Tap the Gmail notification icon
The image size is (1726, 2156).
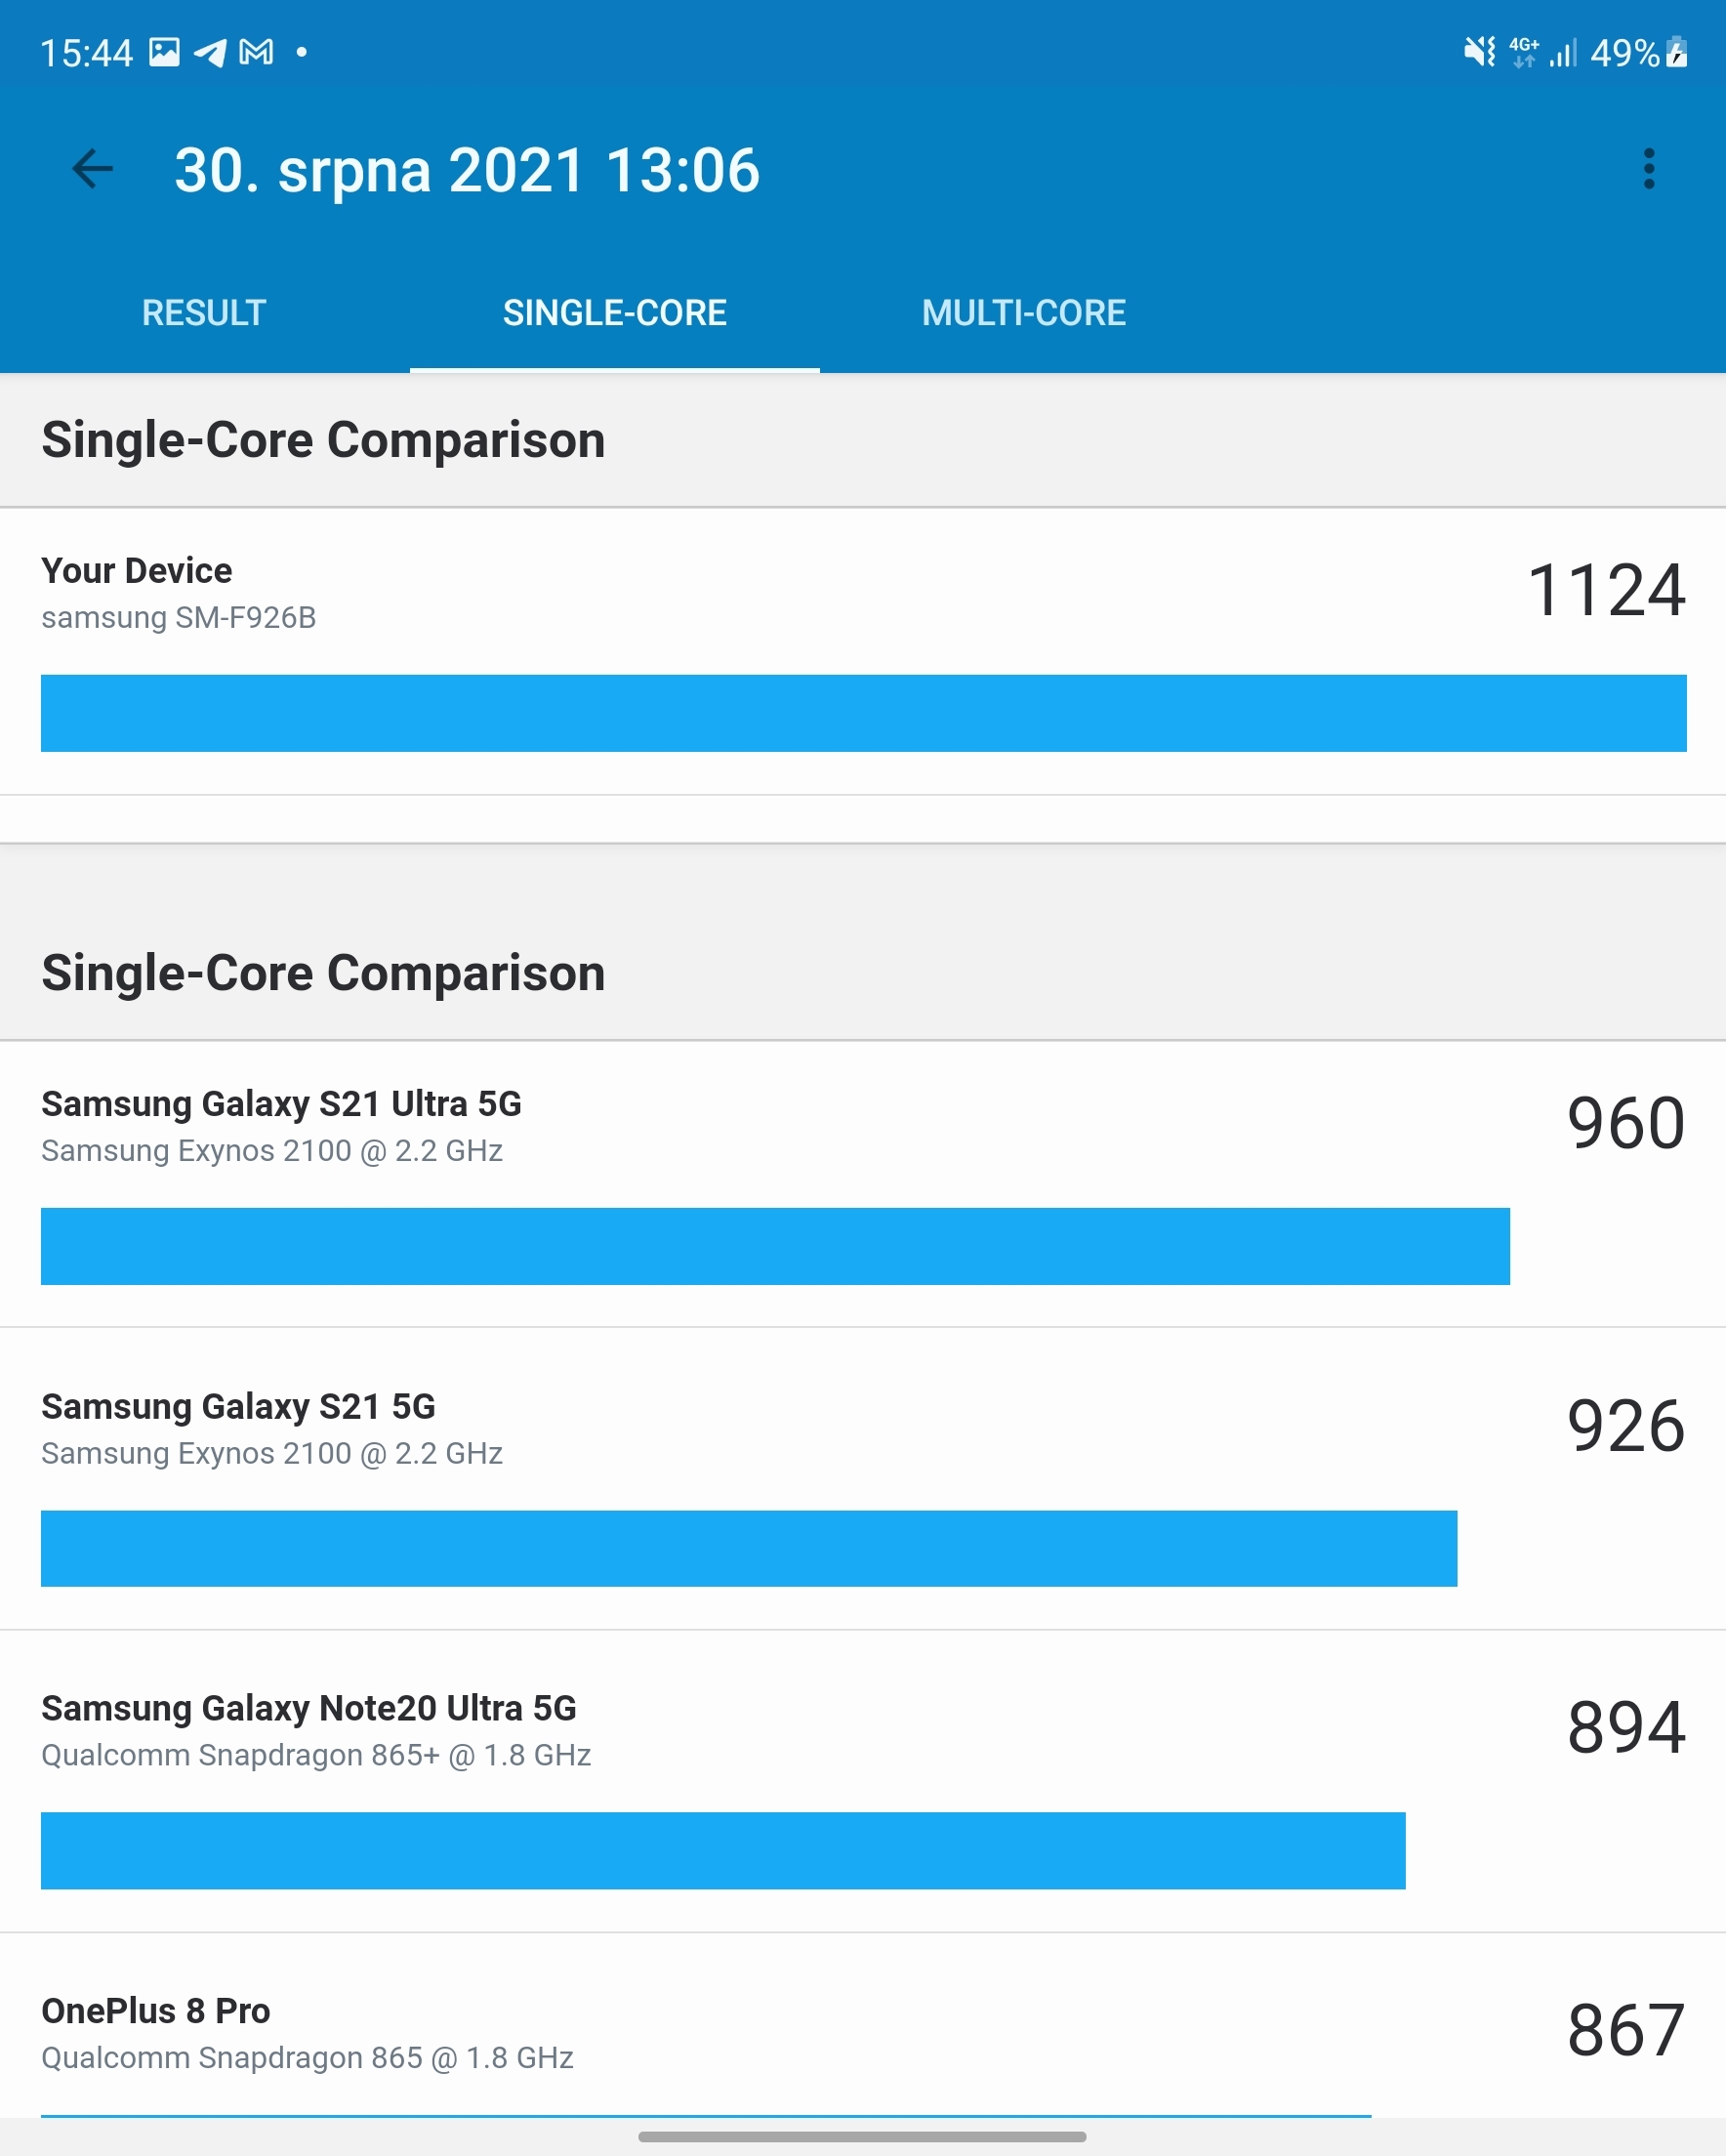[256, 52]
